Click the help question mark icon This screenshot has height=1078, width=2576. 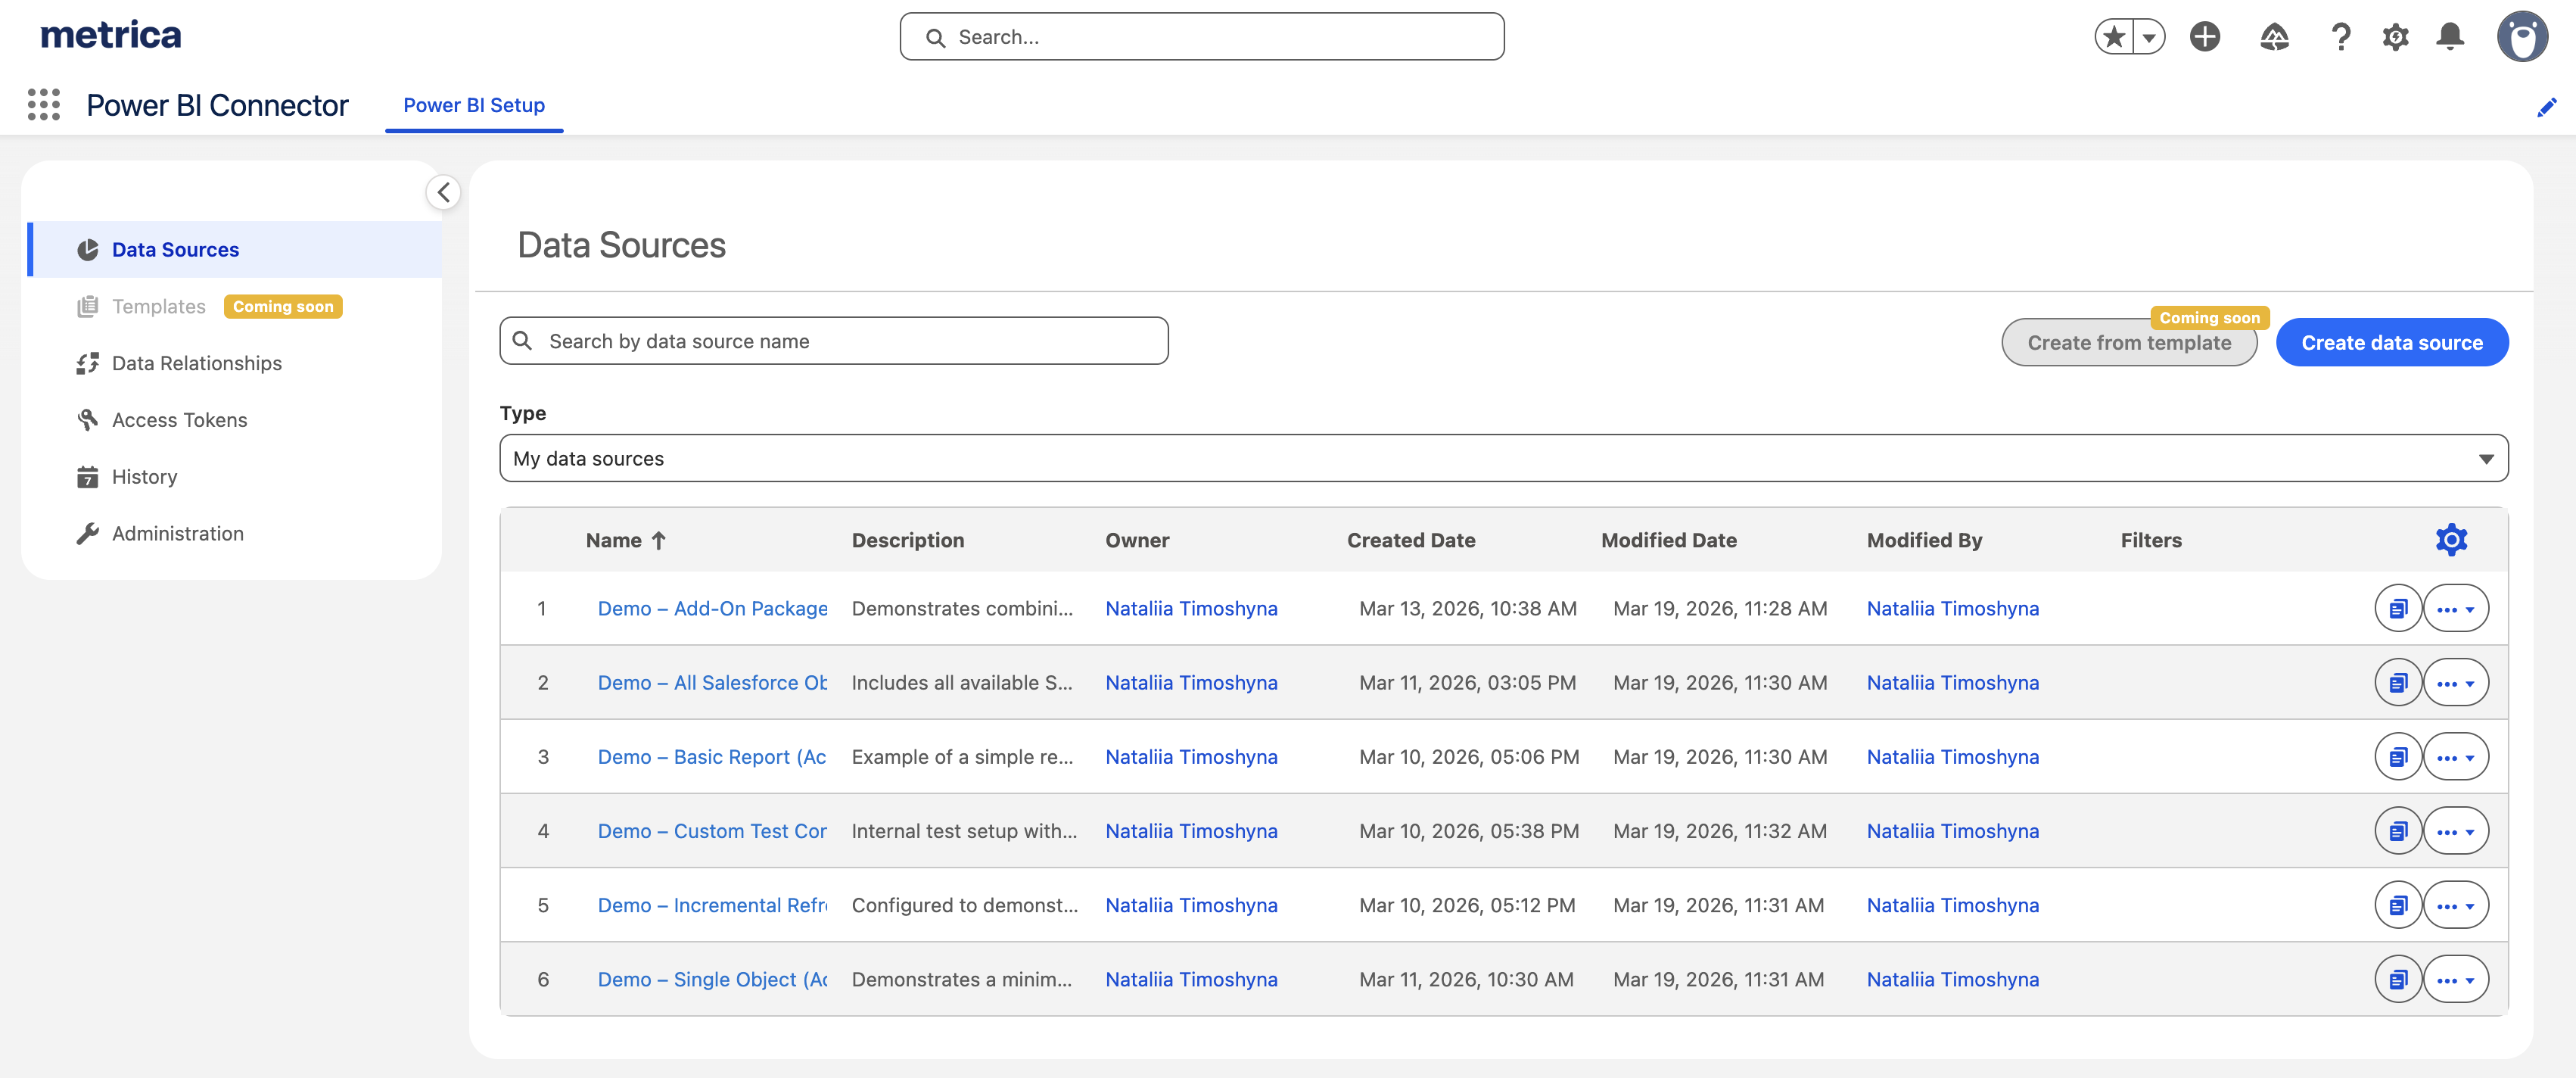click(x=2340, y=37)
